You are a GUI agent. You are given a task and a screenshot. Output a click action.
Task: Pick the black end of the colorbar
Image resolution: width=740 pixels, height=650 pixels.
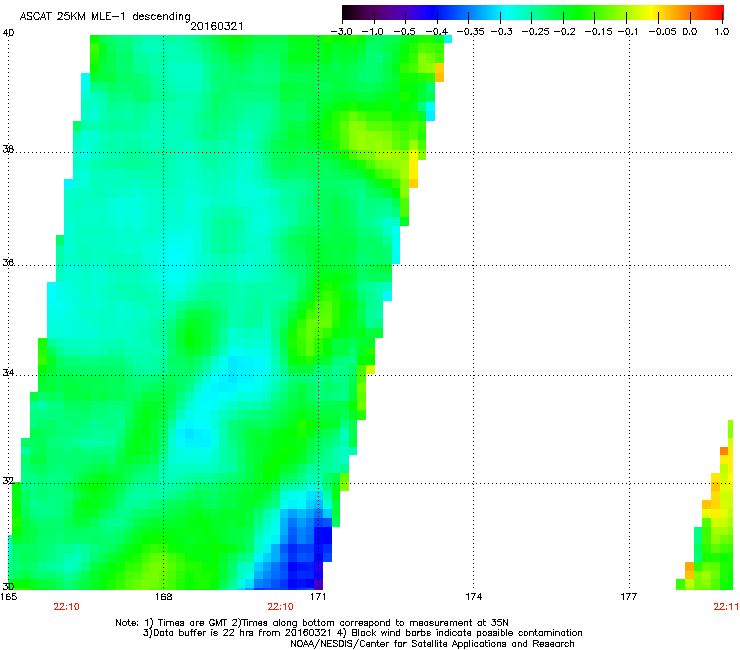(x=348, y=12)
